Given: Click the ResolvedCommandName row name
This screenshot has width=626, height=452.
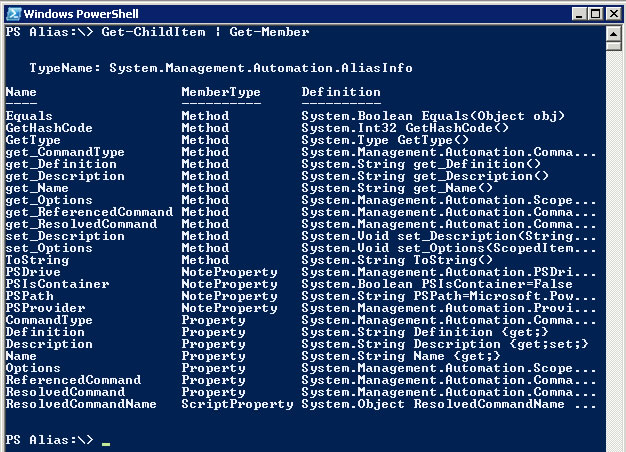Looking at the screenshot, I should click(81, 404).
